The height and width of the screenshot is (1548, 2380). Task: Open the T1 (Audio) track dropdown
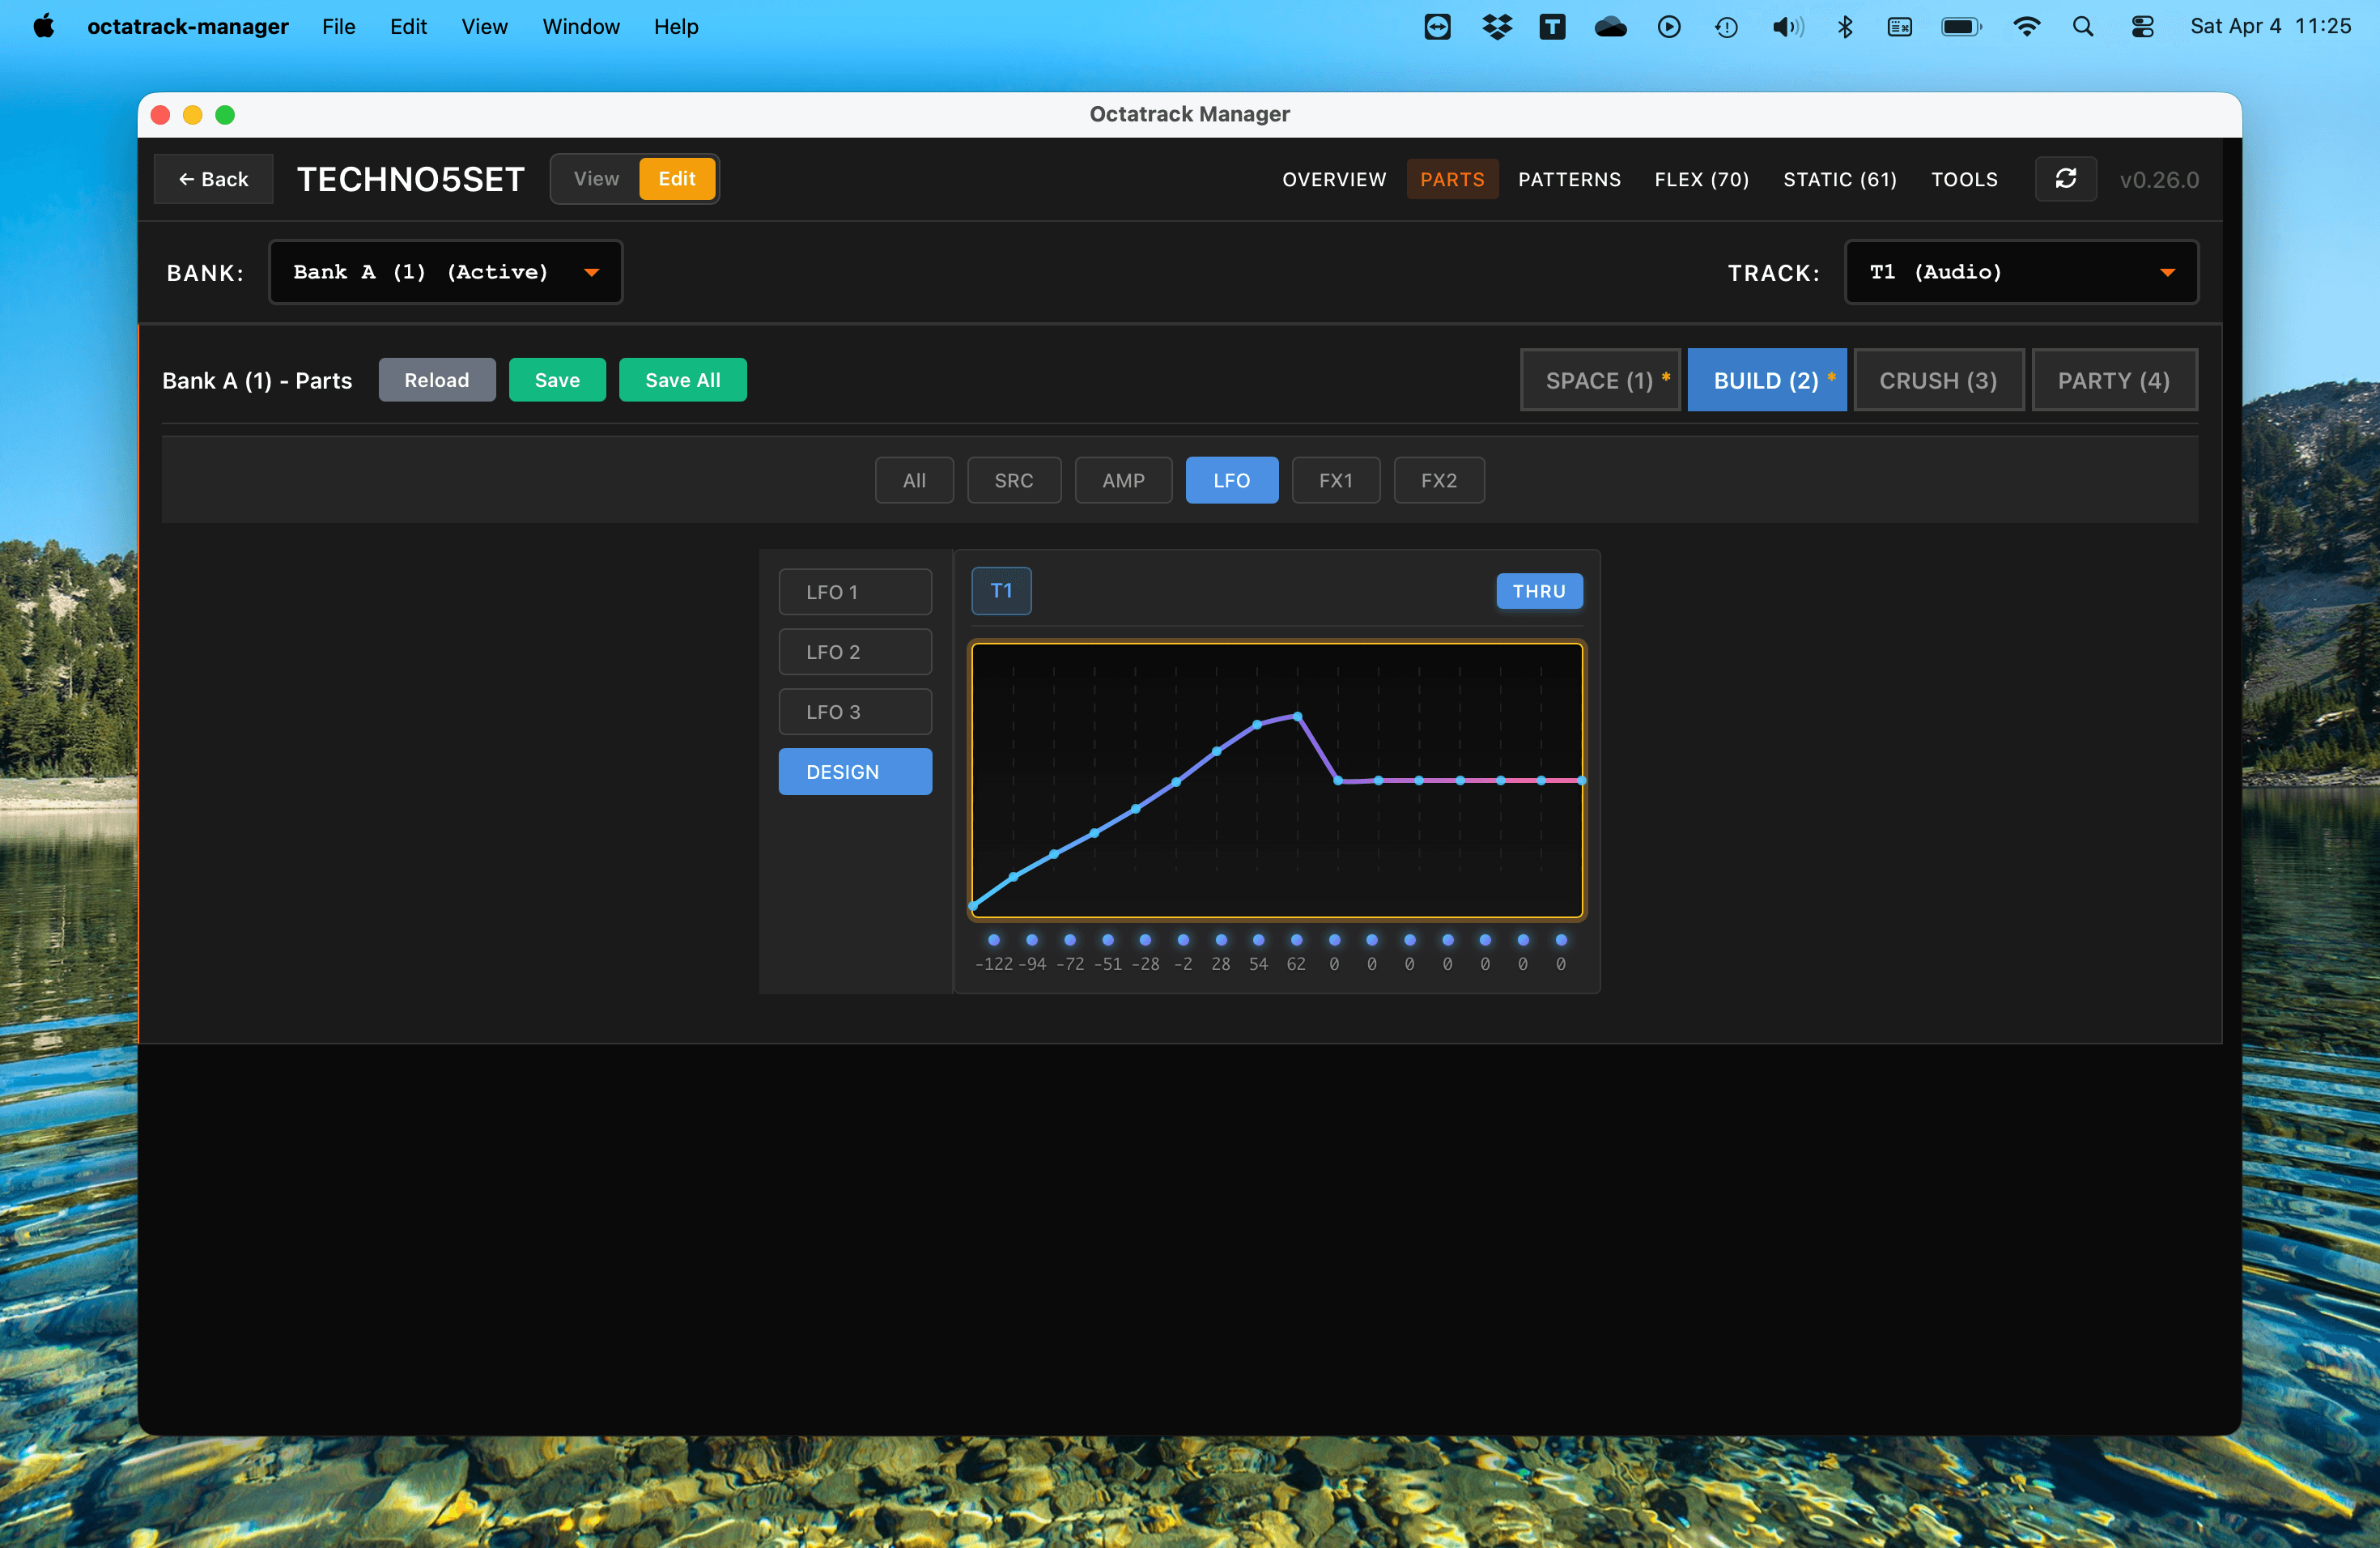[2020, 272]
